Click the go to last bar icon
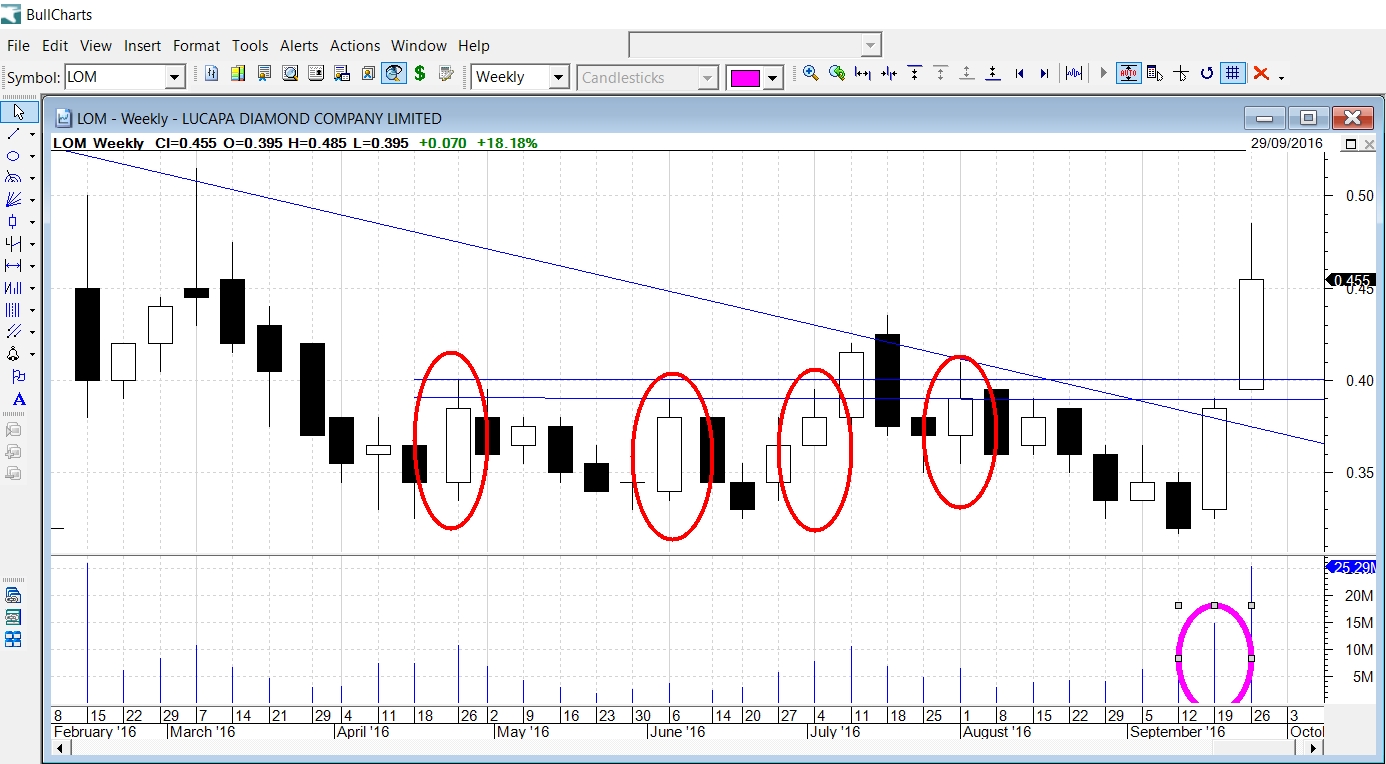This screenshot has width=1386, height=764. pyautogui.click(x=1044, y=73)
